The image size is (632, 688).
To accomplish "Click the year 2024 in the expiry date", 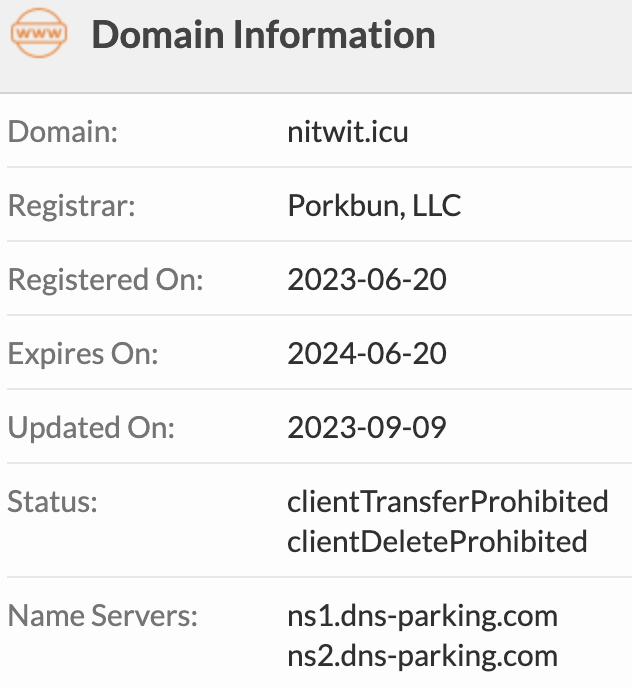I will click(314, 354).
